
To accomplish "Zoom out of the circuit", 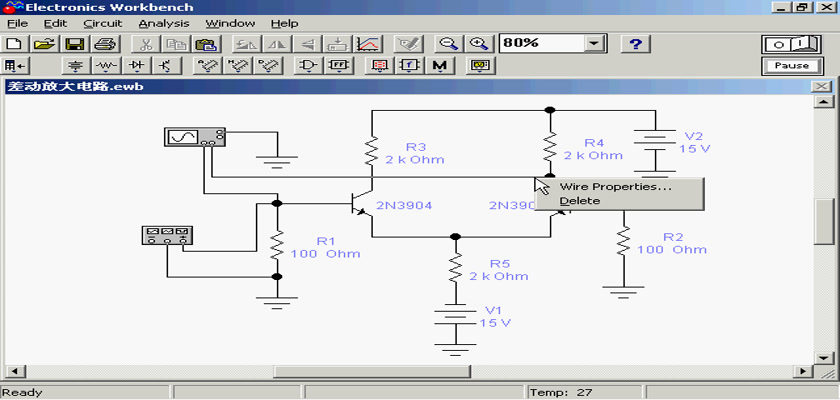I will point(447,43).
